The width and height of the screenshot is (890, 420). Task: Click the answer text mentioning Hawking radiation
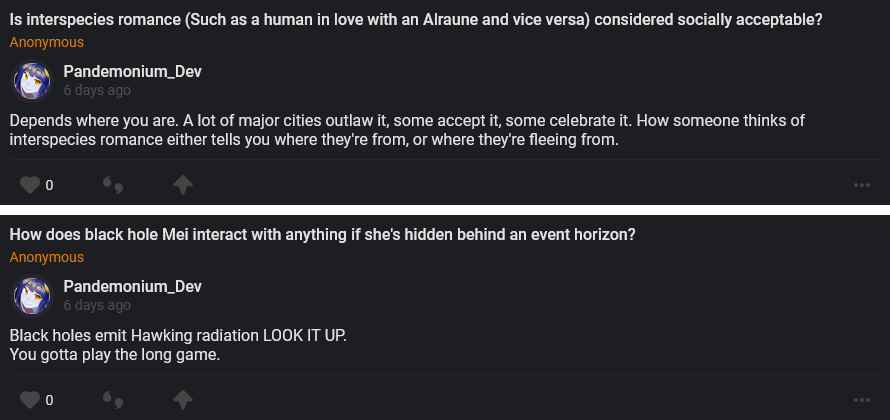[x=179, y=335]
